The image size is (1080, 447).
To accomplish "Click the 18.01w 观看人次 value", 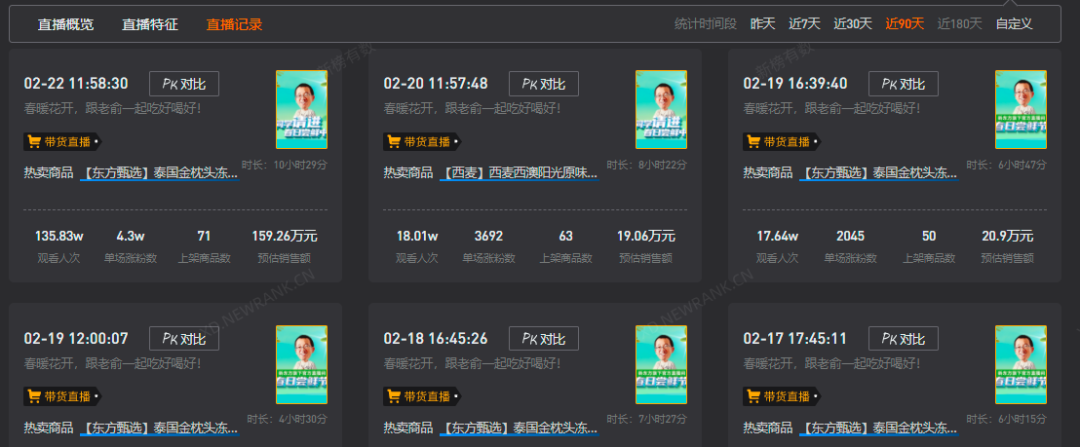I will point(417,236).
